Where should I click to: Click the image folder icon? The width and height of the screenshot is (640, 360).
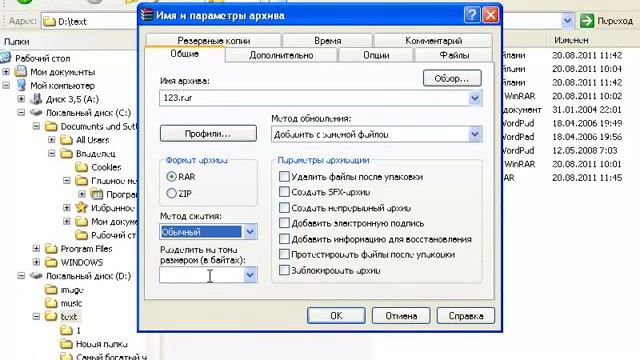point(51,289)
